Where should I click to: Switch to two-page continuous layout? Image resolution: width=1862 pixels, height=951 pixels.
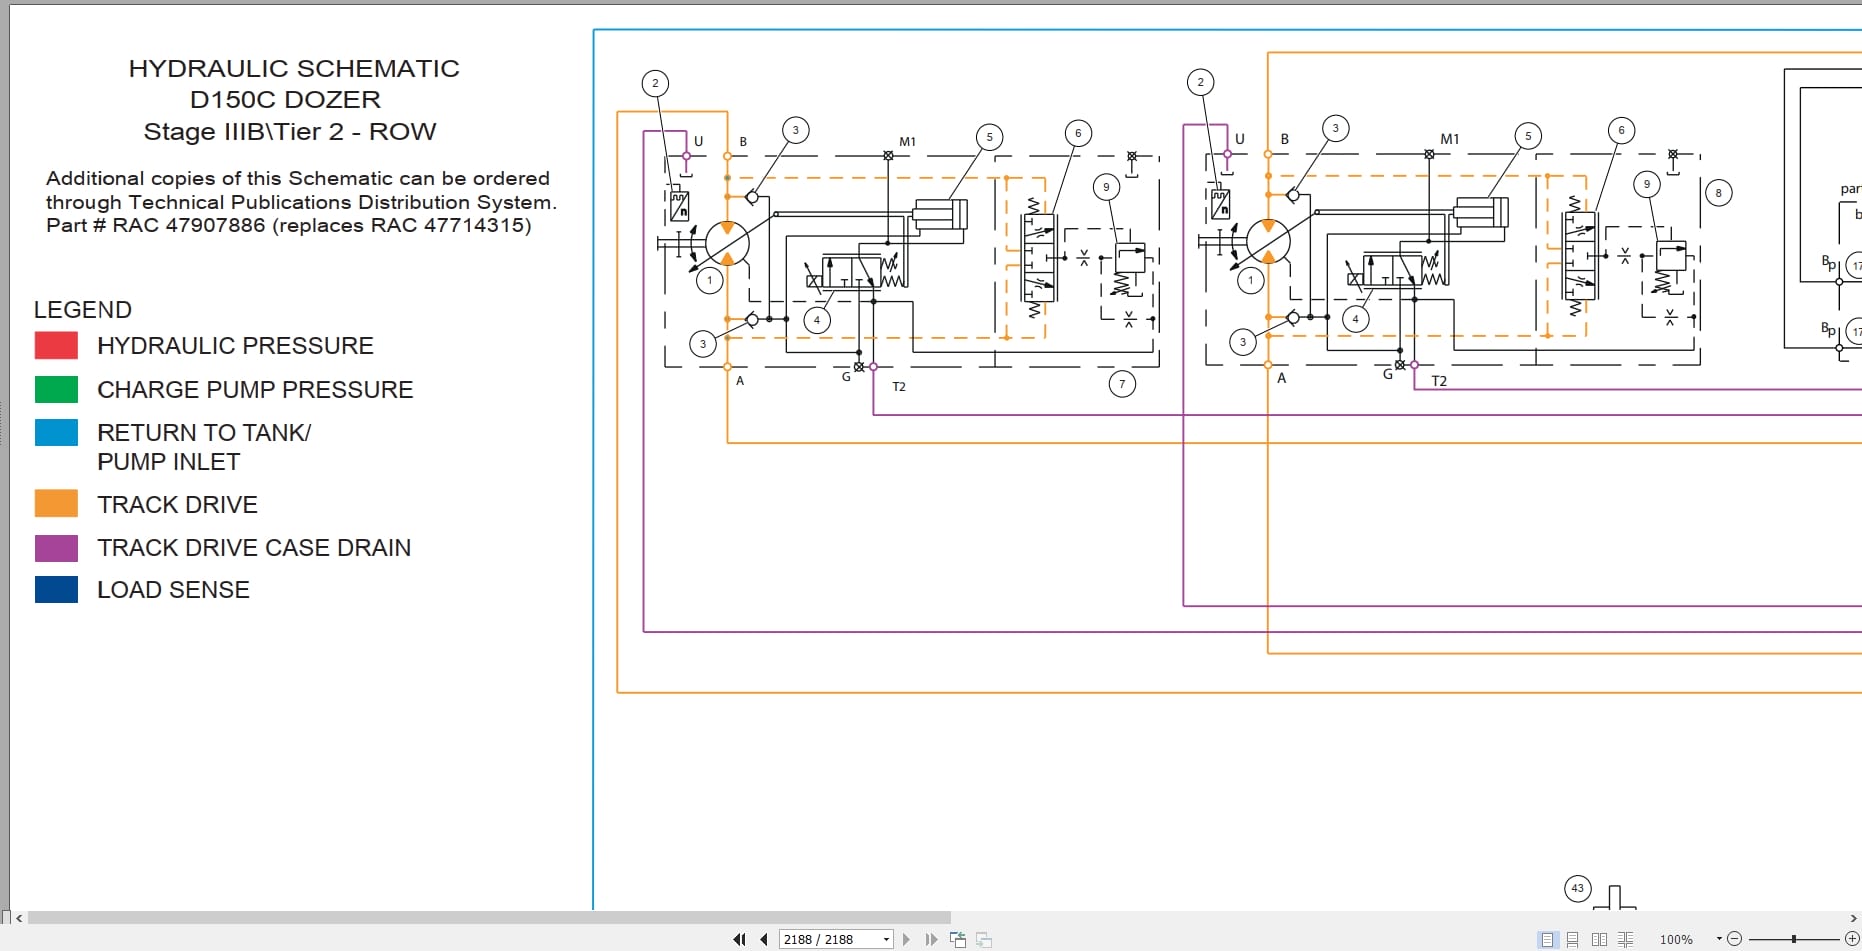click(x=1625, y=939)
